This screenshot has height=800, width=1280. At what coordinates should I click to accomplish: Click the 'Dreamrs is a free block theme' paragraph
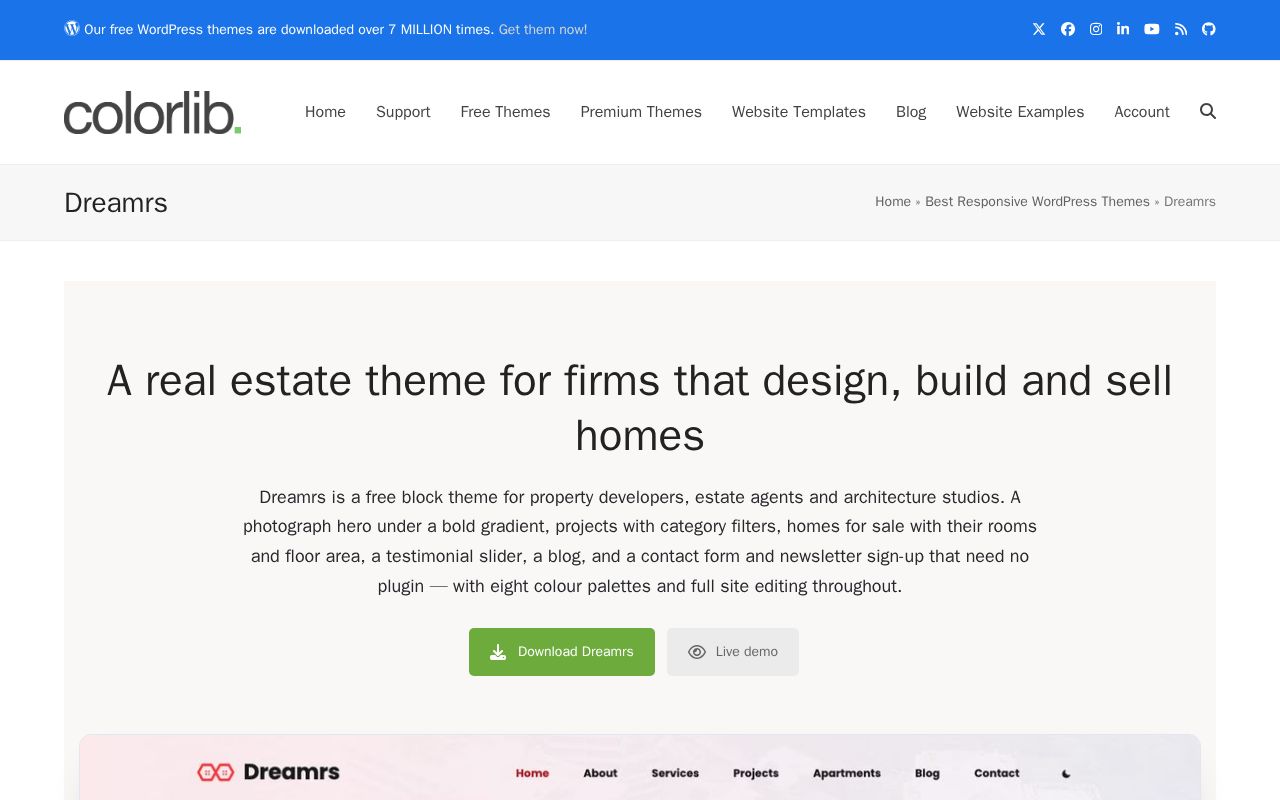[640, 541]
